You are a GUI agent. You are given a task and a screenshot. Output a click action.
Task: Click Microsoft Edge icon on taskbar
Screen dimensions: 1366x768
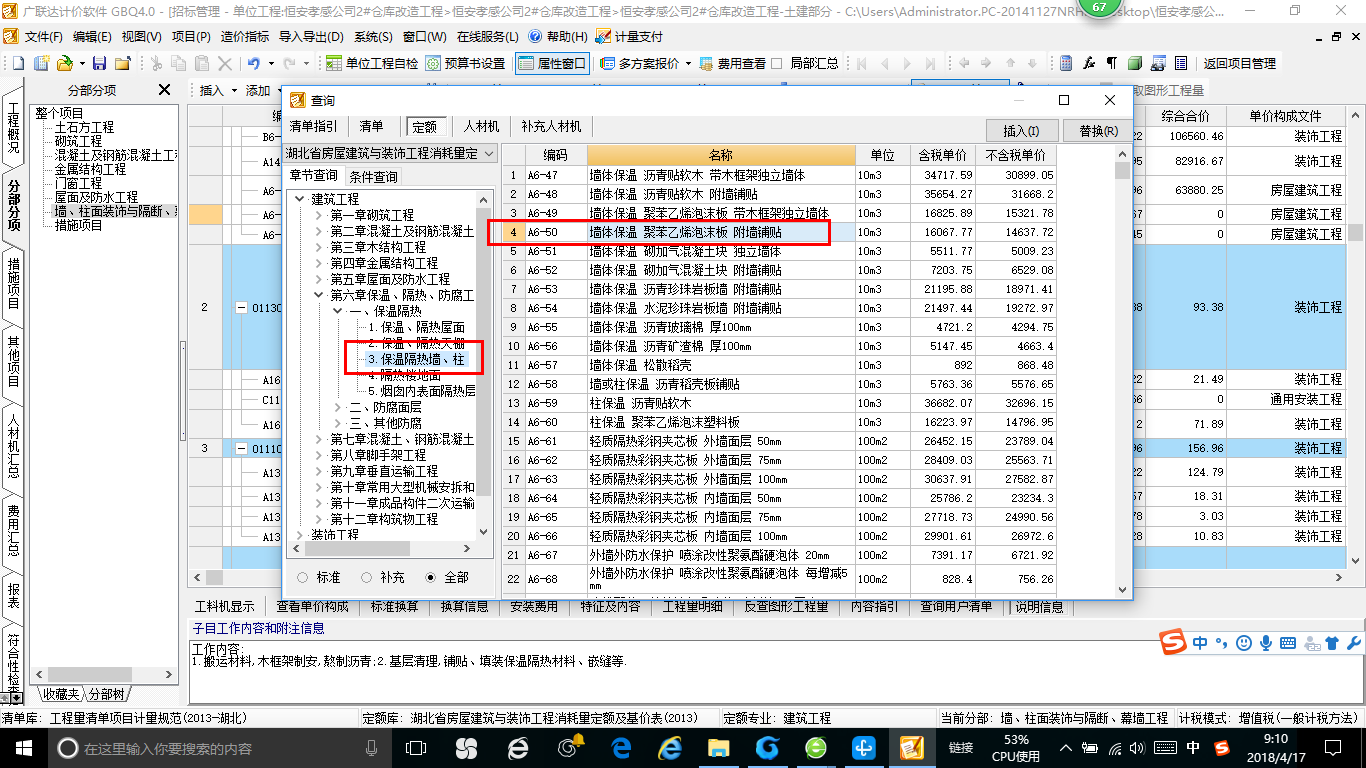[621, 747]
